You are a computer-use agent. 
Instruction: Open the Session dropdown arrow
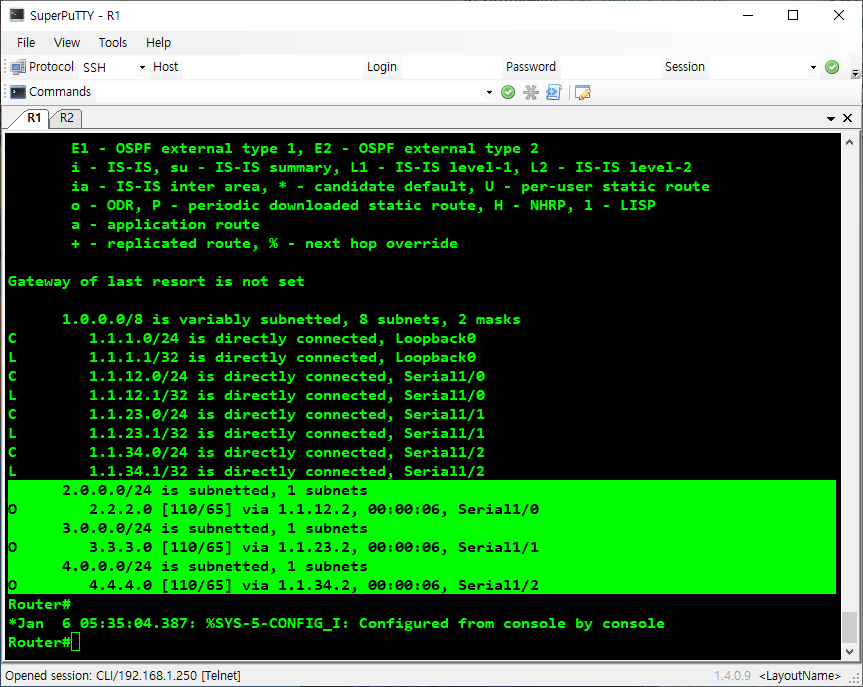click(813, 67)
